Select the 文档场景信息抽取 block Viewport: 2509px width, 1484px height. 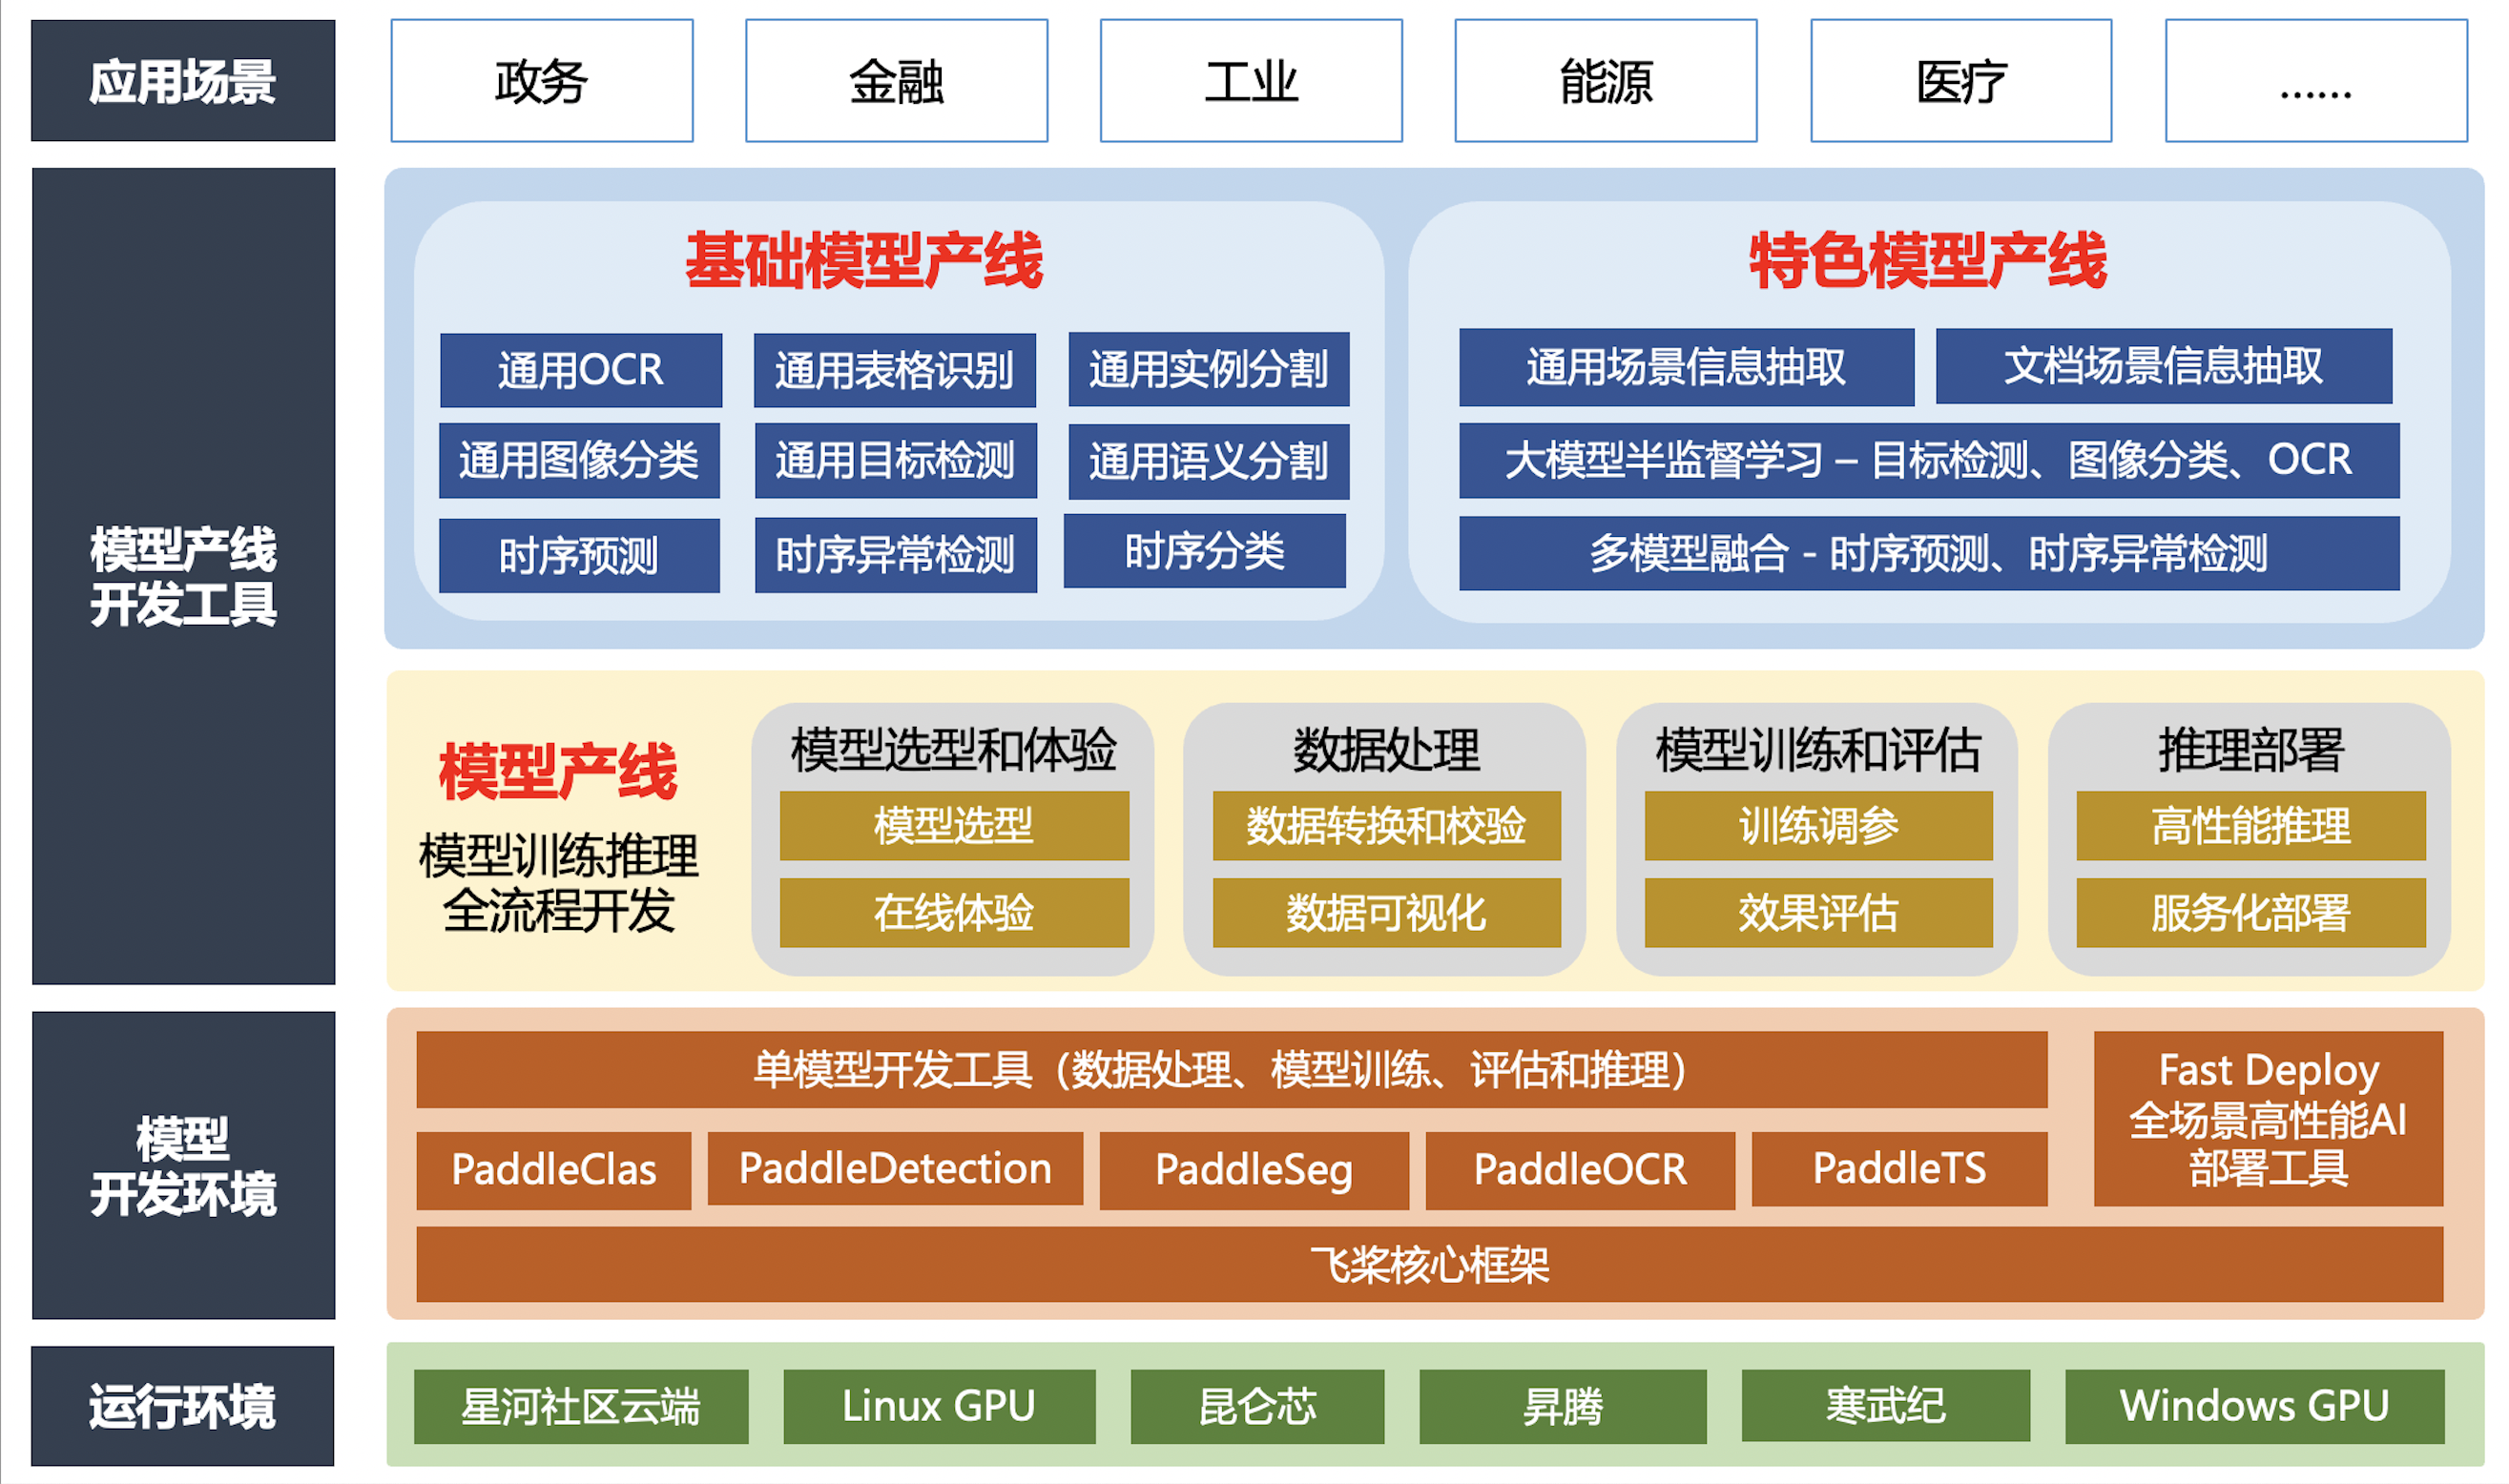point(2164,366)
